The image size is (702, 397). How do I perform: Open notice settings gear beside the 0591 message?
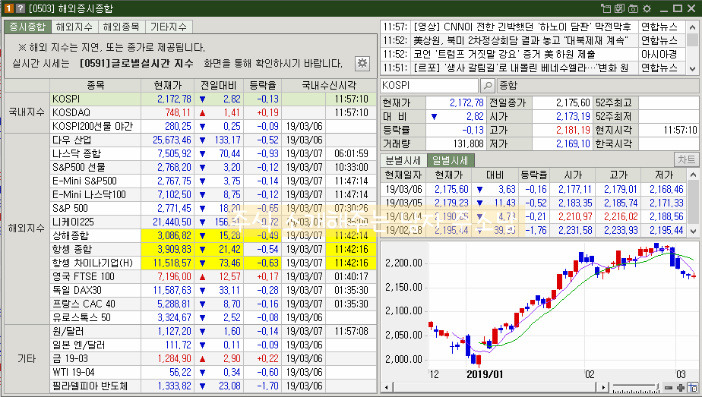pyautogui.click(x=362, y=63)
